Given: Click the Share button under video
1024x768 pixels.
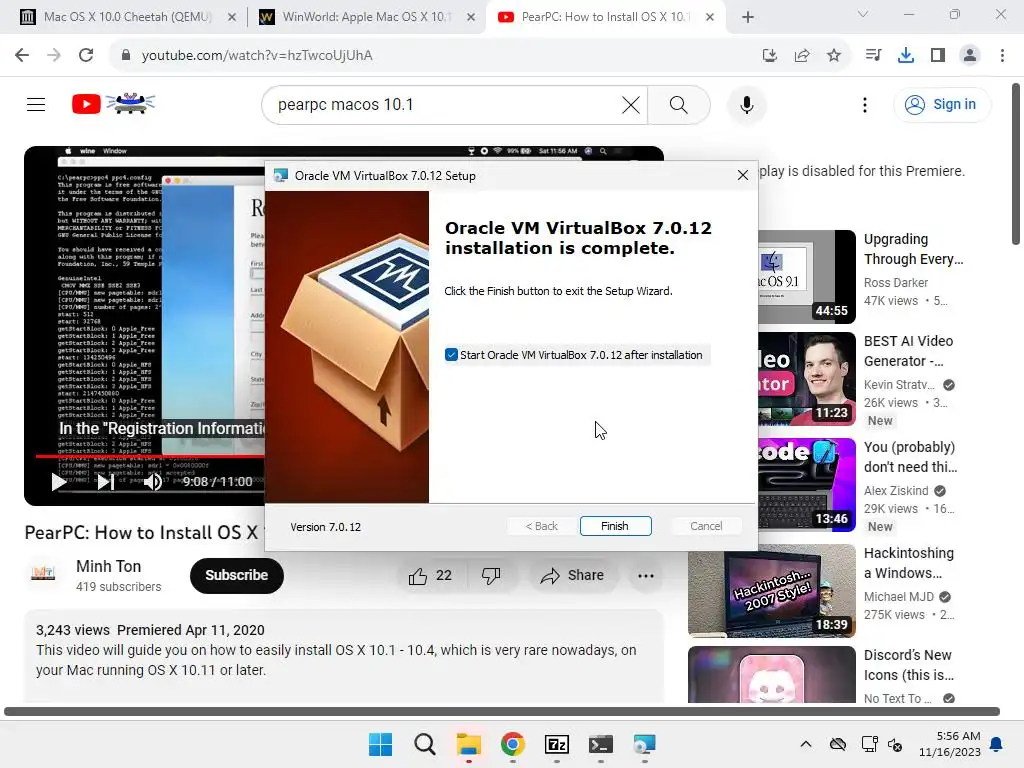Looking at the screenshot, I should click(x=572, y=575).
